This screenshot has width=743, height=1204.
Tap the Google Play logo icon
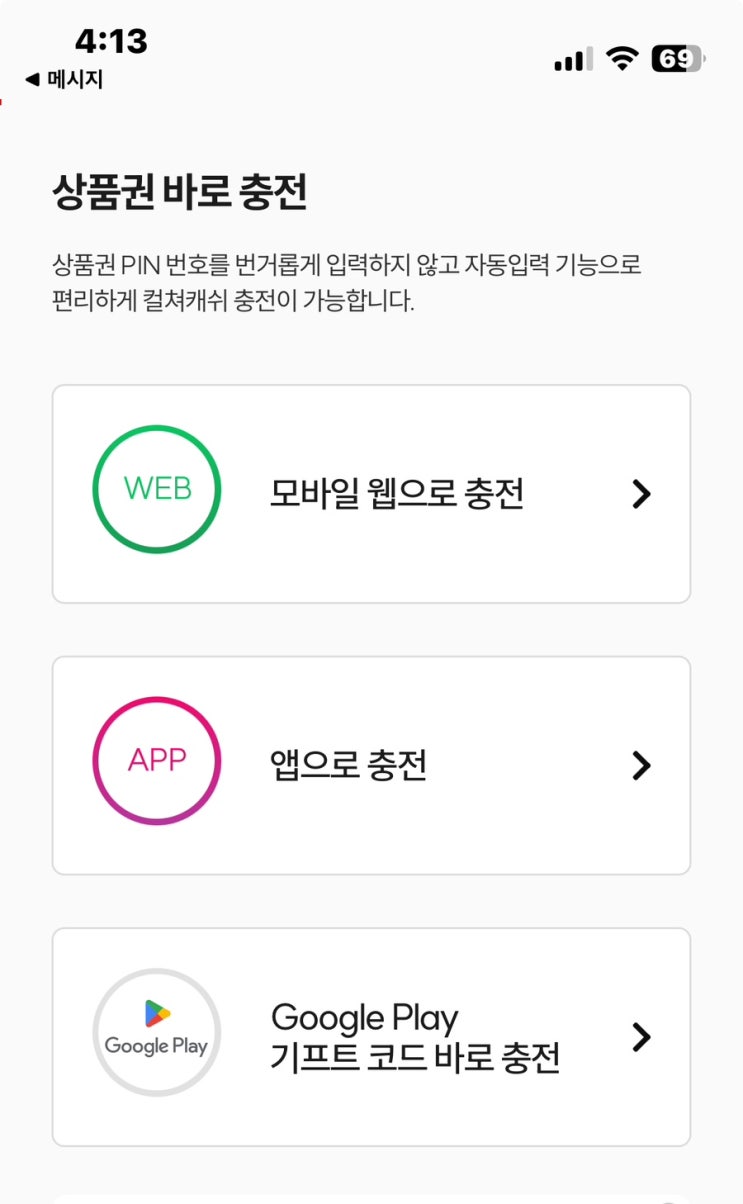(157, 1033)
